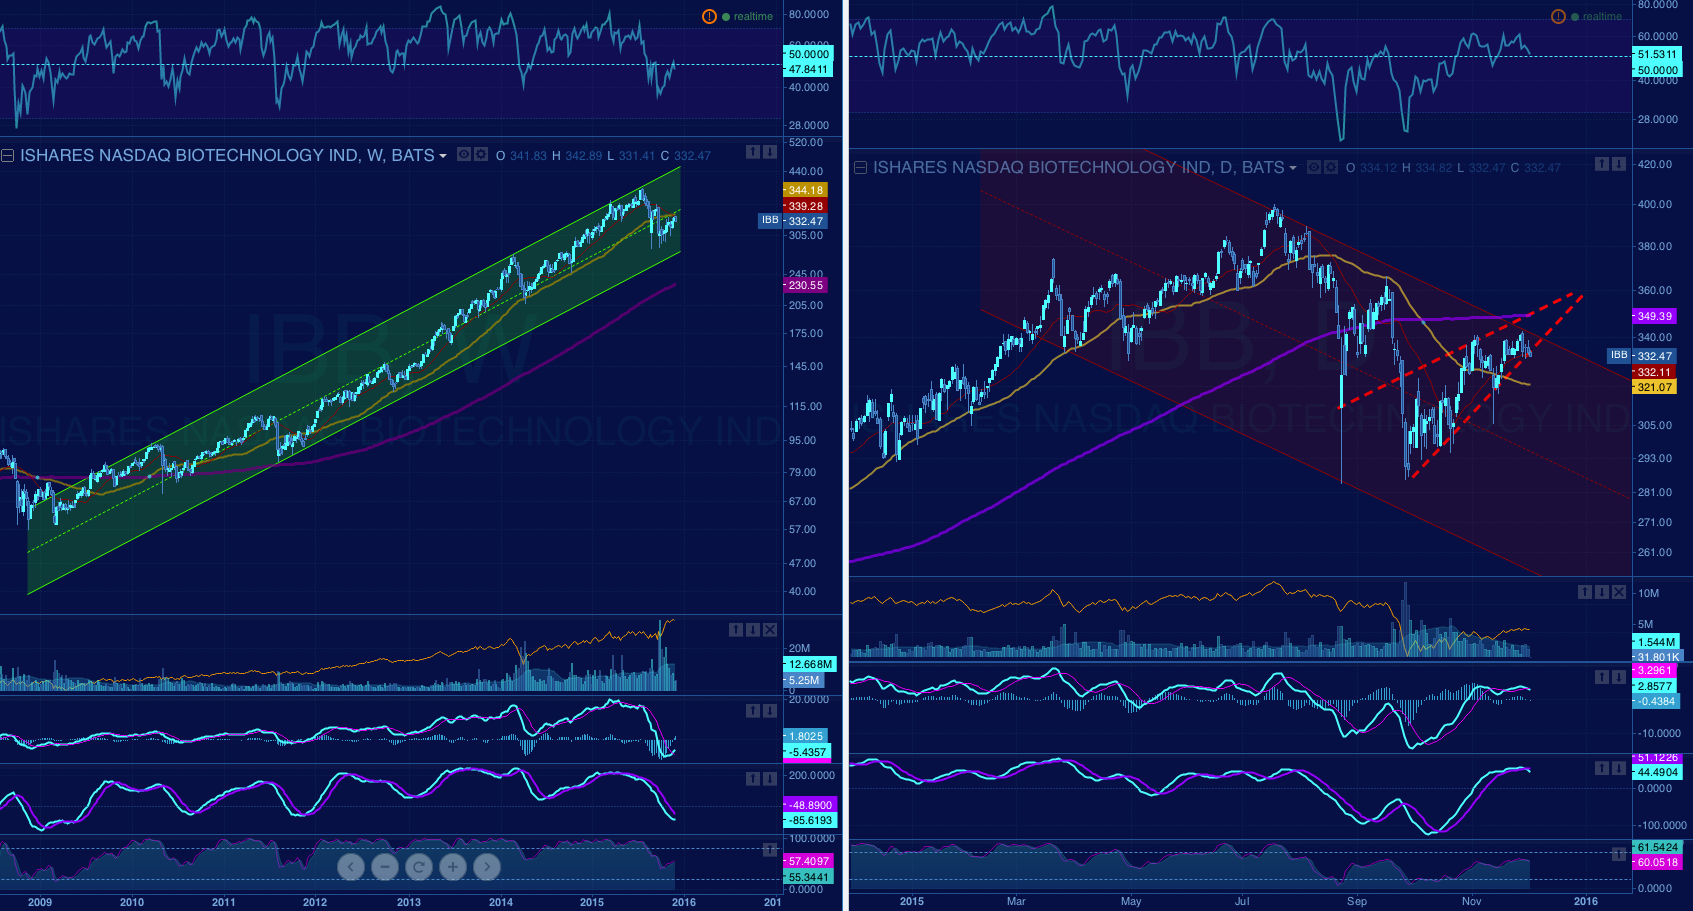The width and height of the screenshot is (1693, 911).
Task: Click weekly RSI value tag 47.8411
Action: point(808,70)
